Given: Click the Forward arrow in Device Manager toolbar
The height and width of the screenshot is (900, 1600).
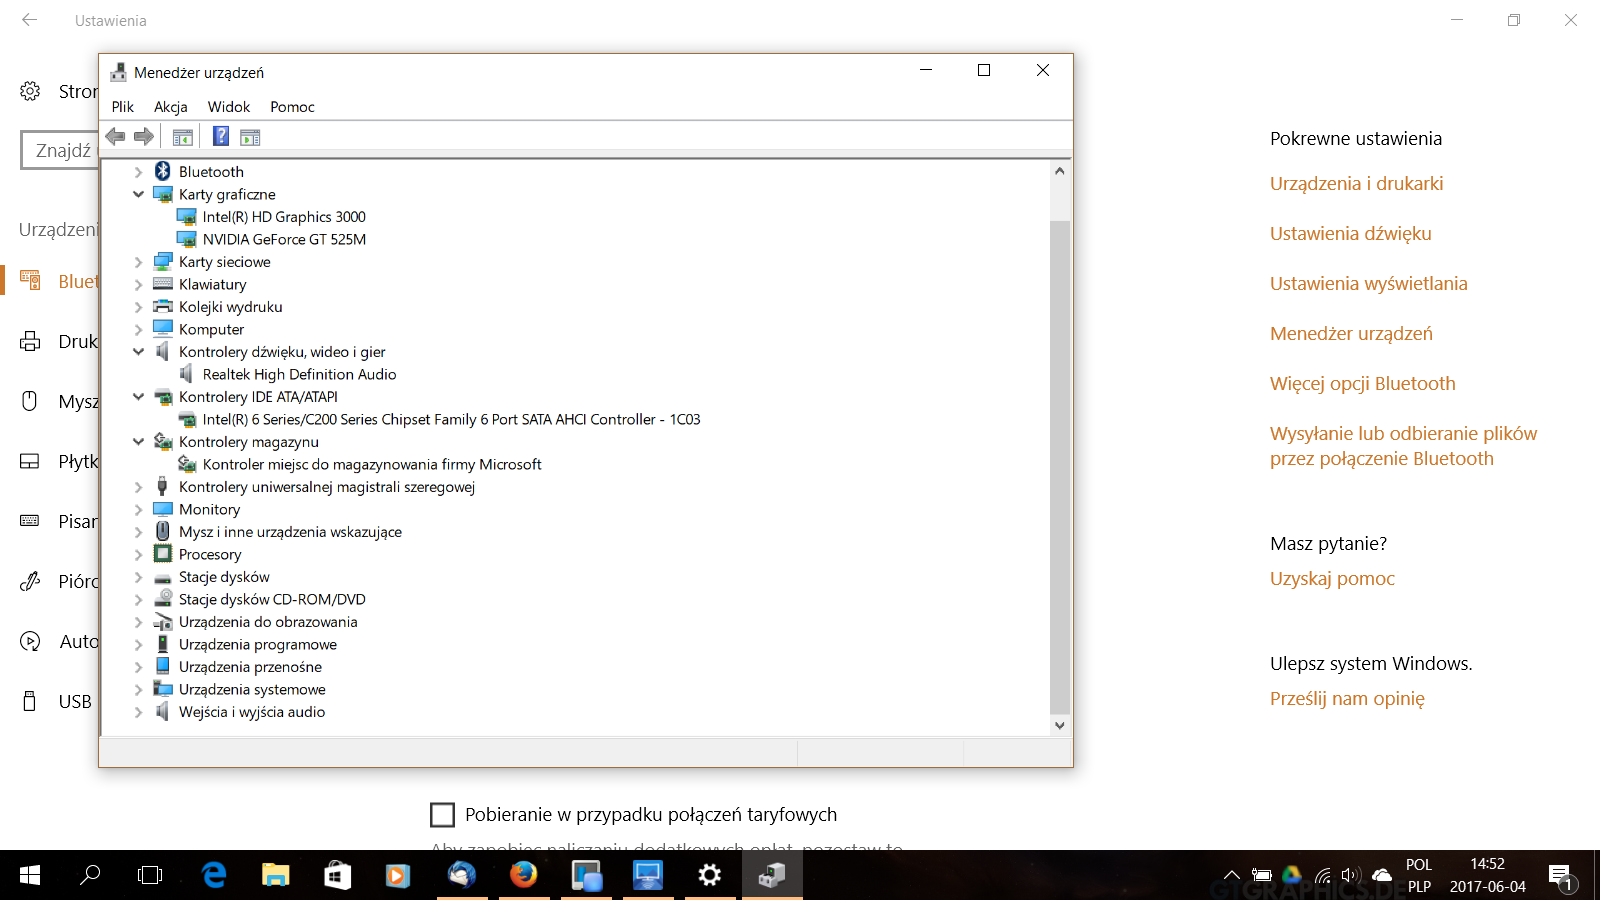Looking at the screenshot, I should (x=144, y=136).
